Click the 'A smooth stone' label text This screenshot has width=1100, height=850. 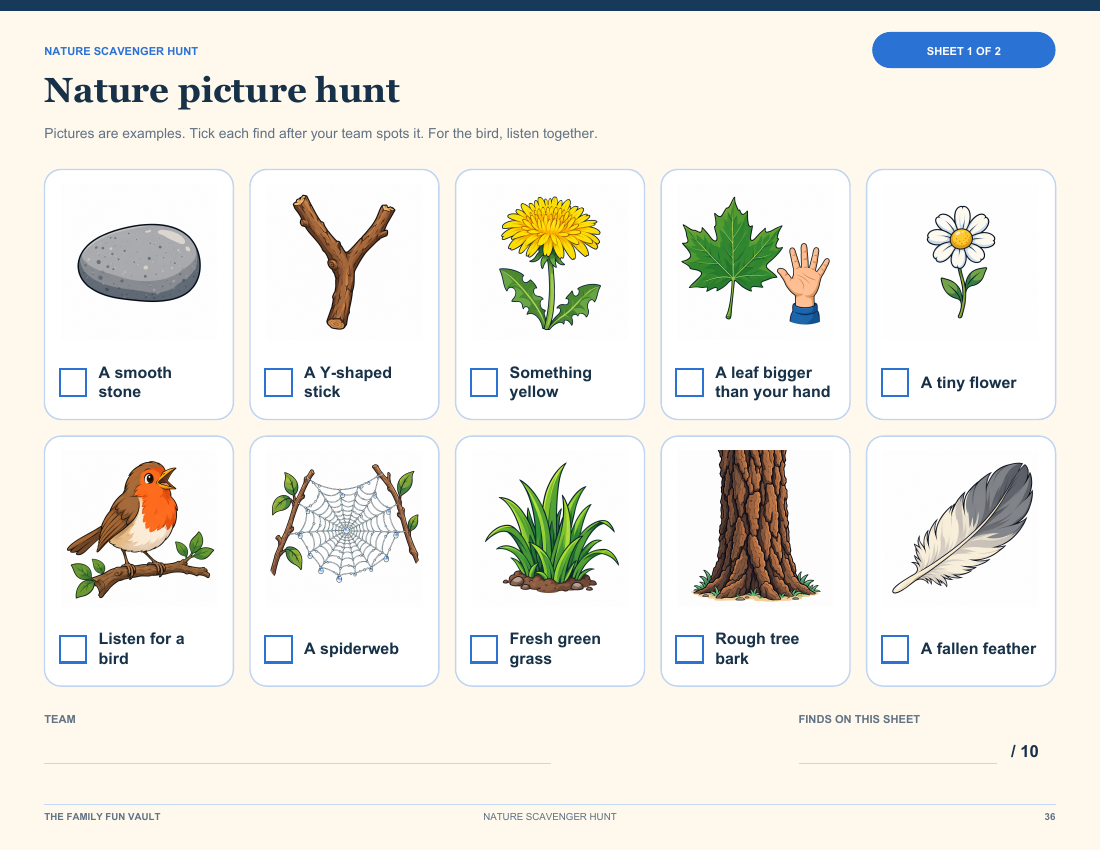[135, 382]
